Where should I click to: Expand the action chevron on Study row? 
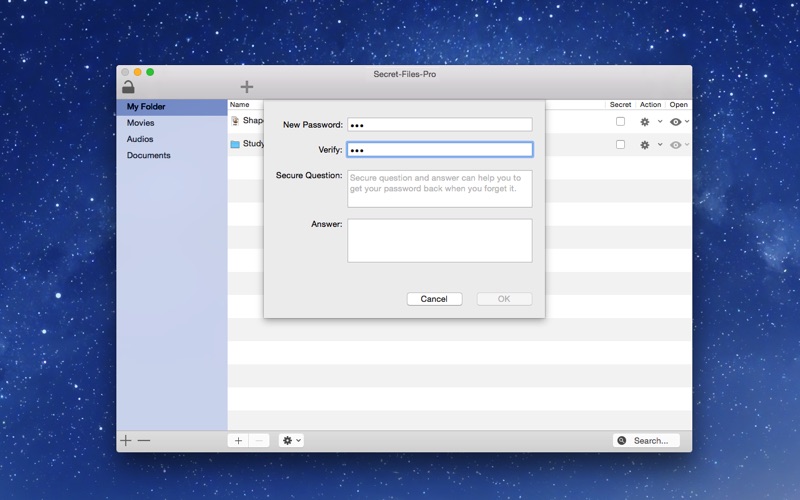click(660, 144)
